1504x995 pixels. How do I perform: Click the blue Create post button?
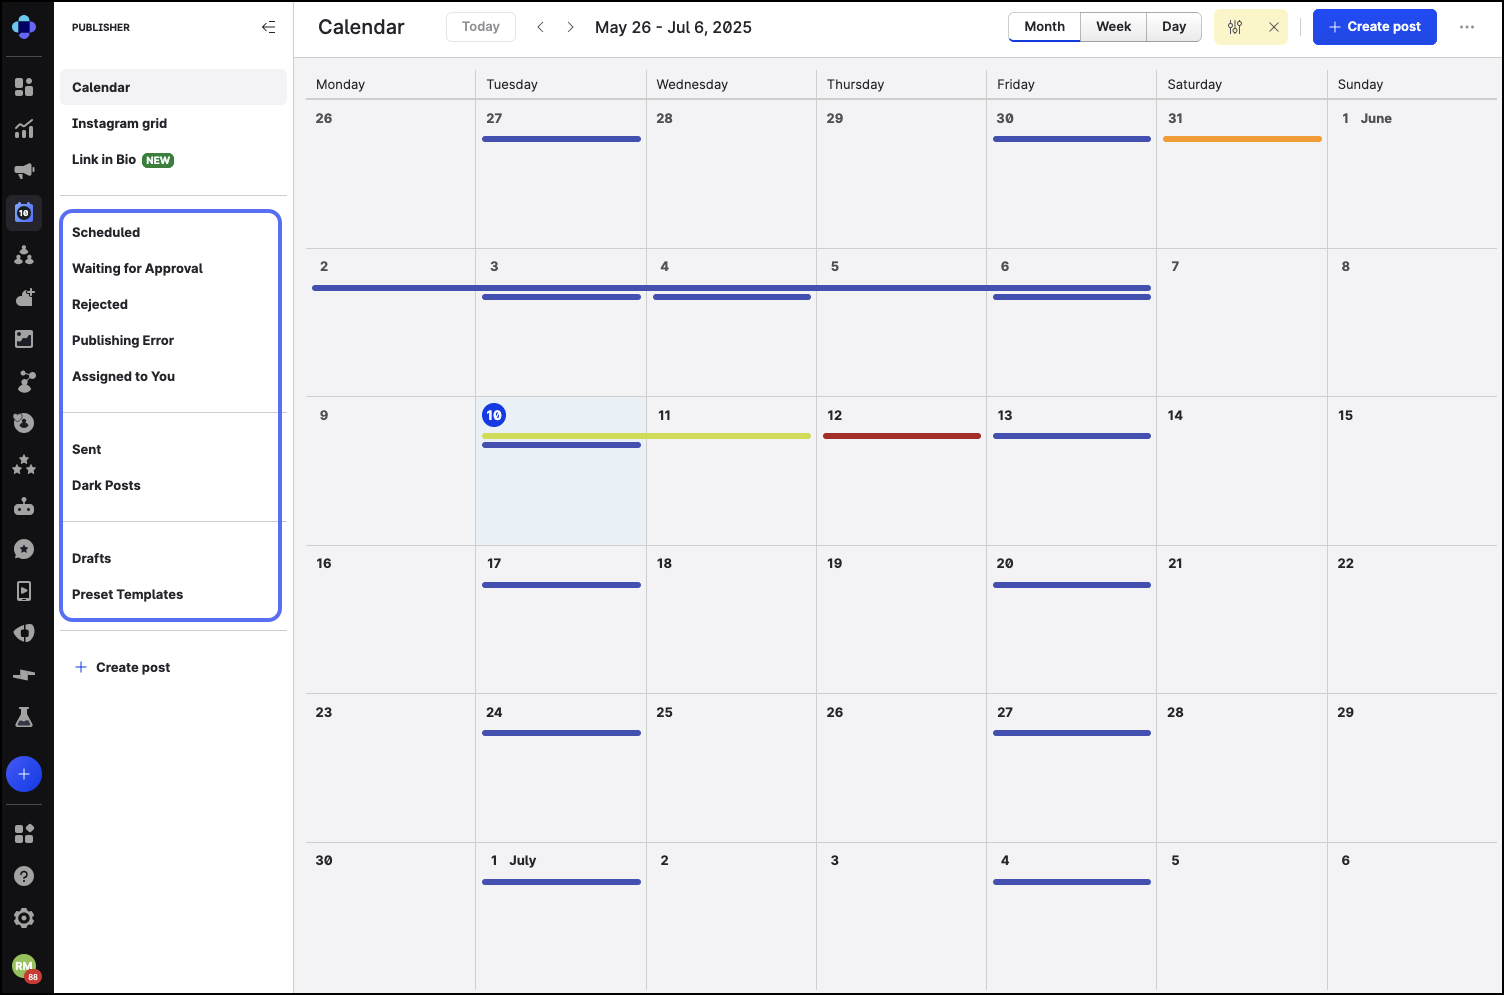[1374, 27]
